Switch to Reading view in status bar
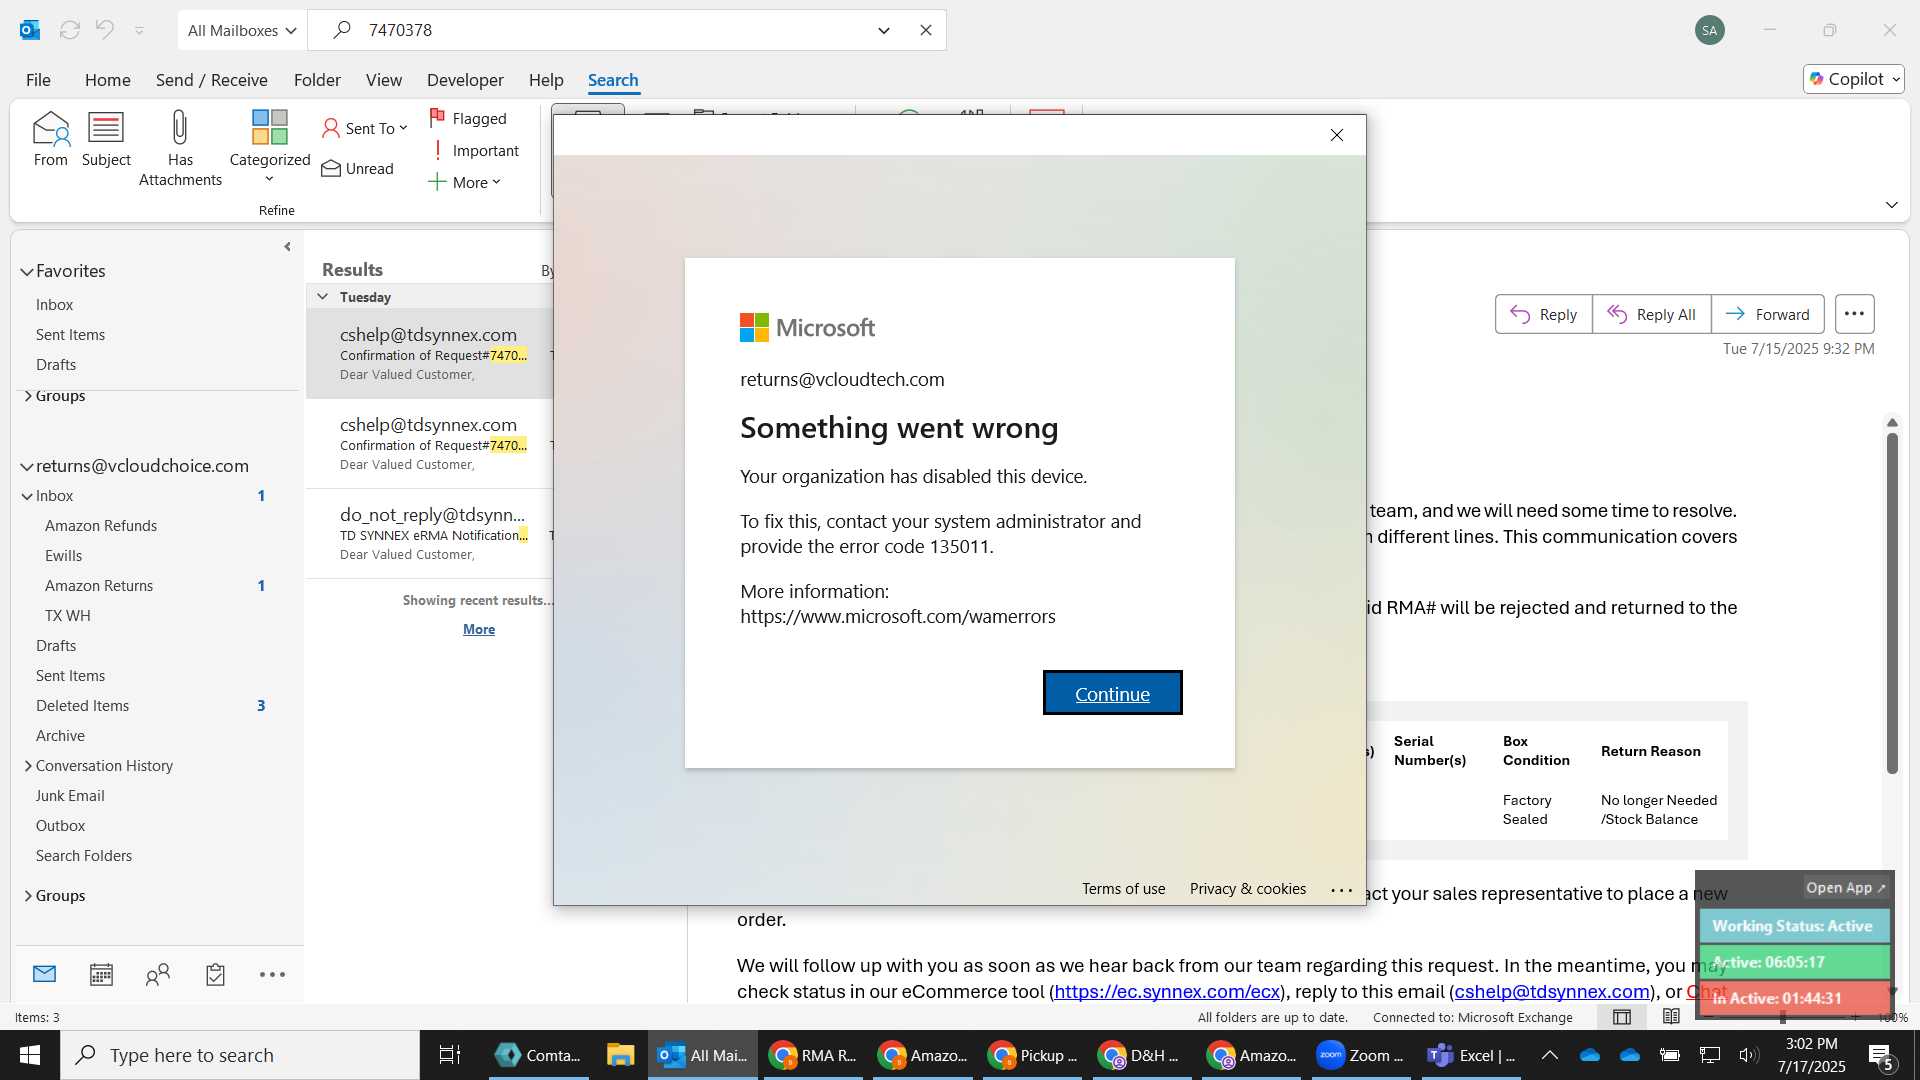This screenshot has height=1080, width=1920. coord(1671,1017)
